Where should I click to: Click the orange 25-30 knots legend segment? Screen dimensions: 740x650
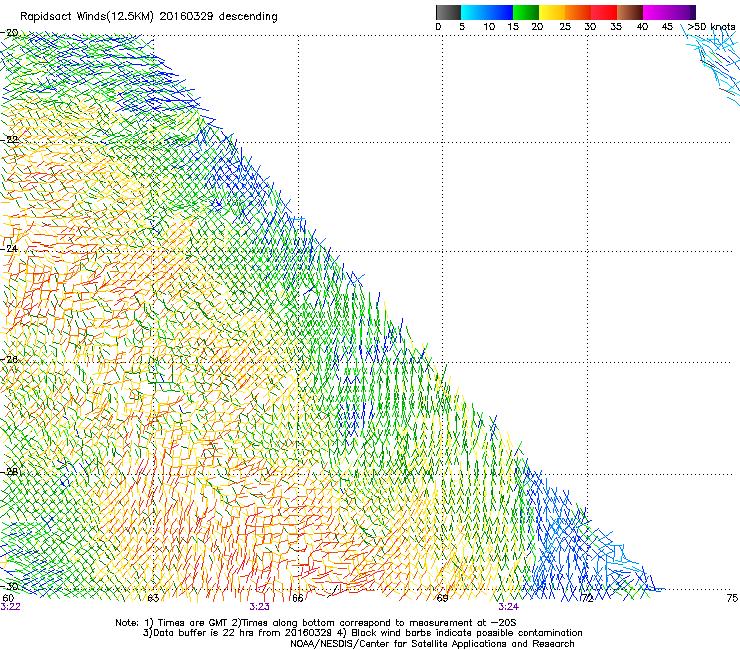click(578, 12)
